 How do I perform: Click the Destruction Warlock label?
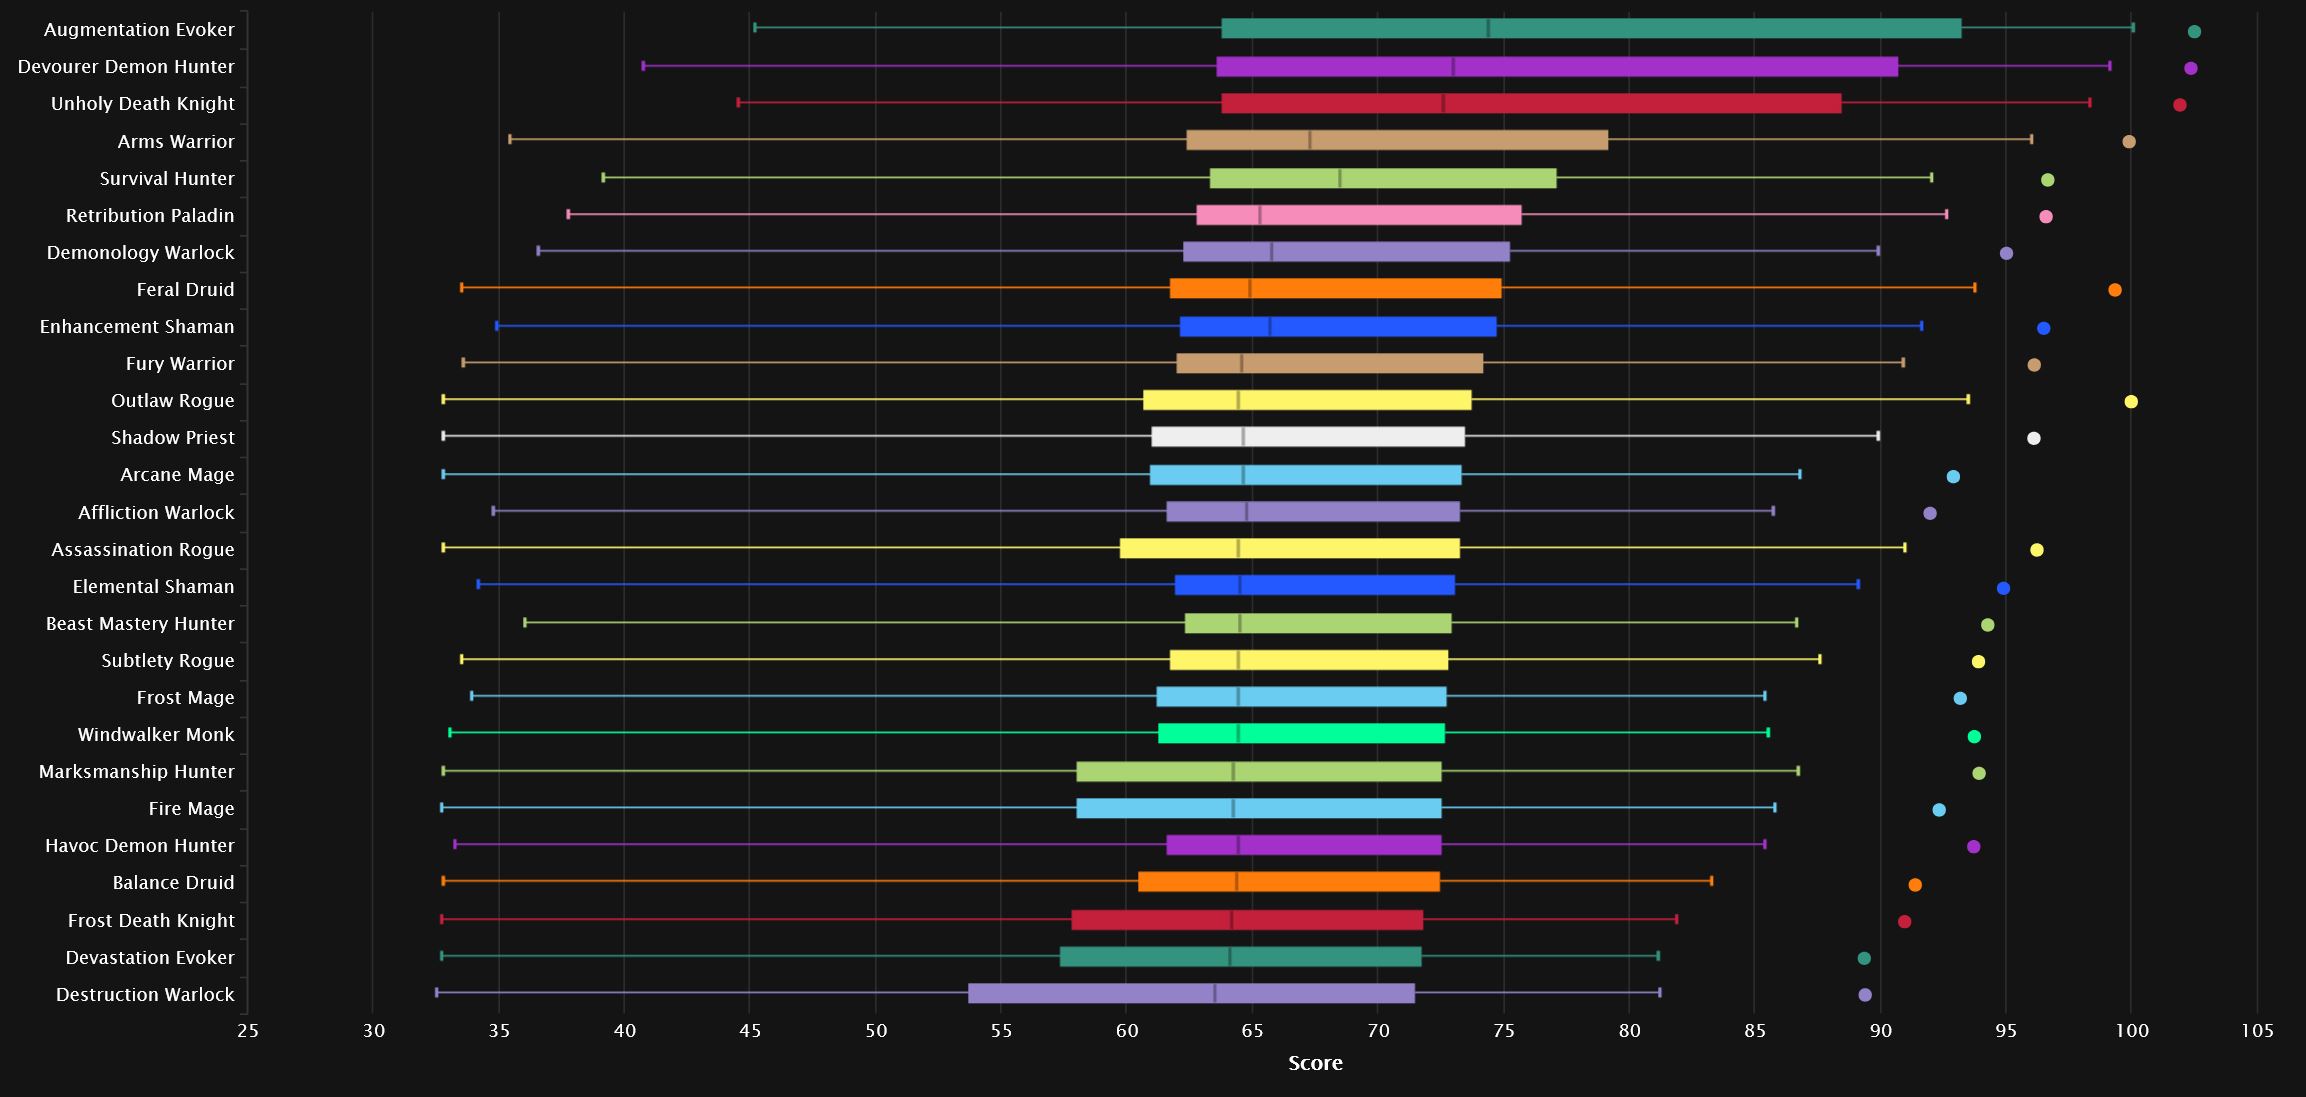[x=145, y=995]
